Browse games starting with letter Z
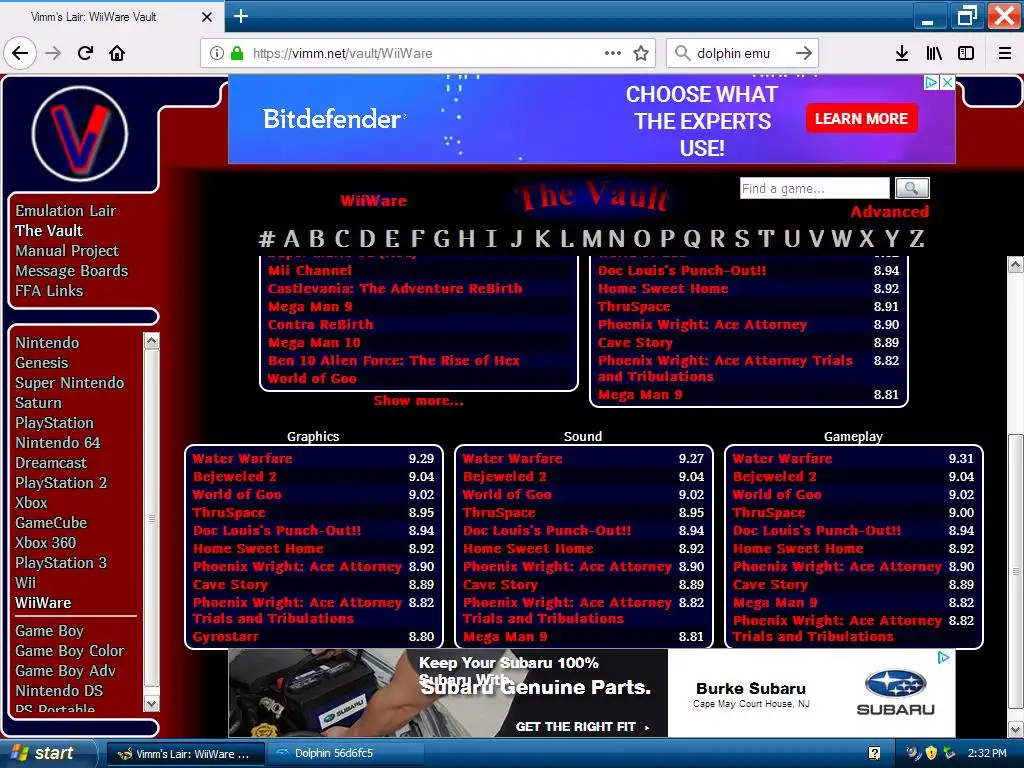Screen dimensions: 1024x768 coord(917,239)
